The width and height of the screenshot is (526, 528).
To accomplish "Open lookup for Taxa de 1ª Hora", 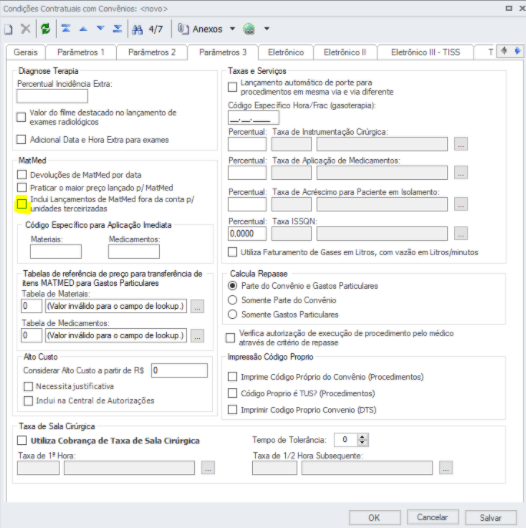I will pyautogui.click(x=208, y=468).
